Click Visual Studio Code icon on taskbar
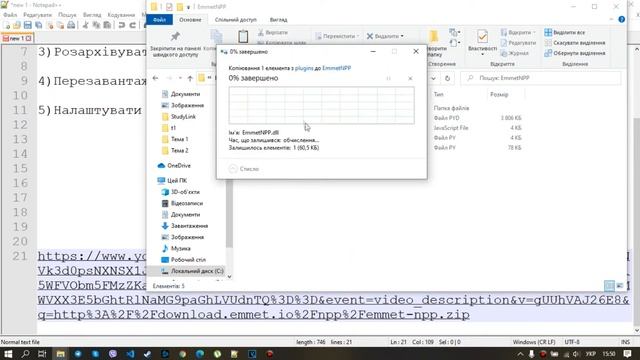The width and height of the screenshot is (640, 360). (130, 354)
